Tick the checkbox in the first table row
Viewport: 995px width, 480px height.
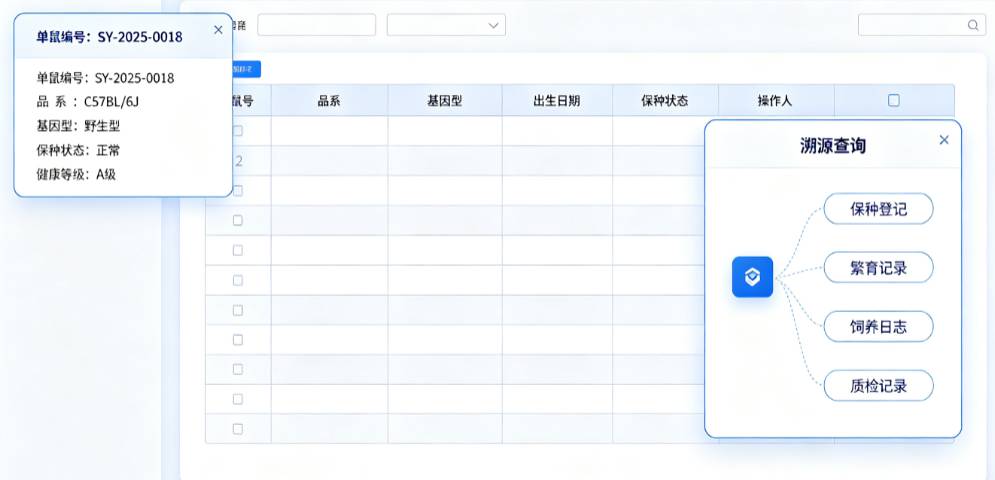pyautogui.click(x=238, y=131)
